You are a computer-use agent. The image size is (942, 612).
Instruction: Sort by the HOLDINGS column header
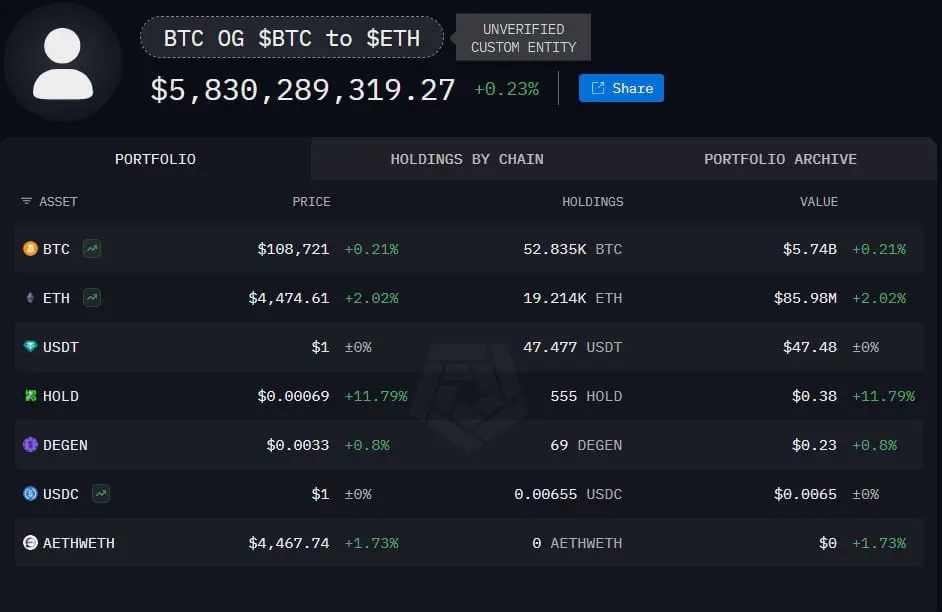592,202
